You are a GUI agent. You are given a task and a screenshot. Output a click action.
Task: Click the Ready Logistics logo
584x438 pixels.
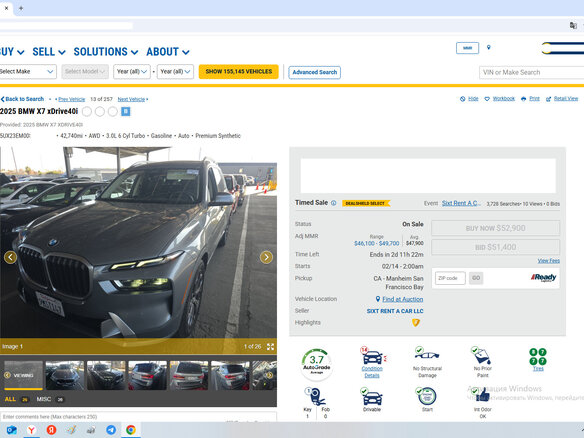click(x=543, y=278)
